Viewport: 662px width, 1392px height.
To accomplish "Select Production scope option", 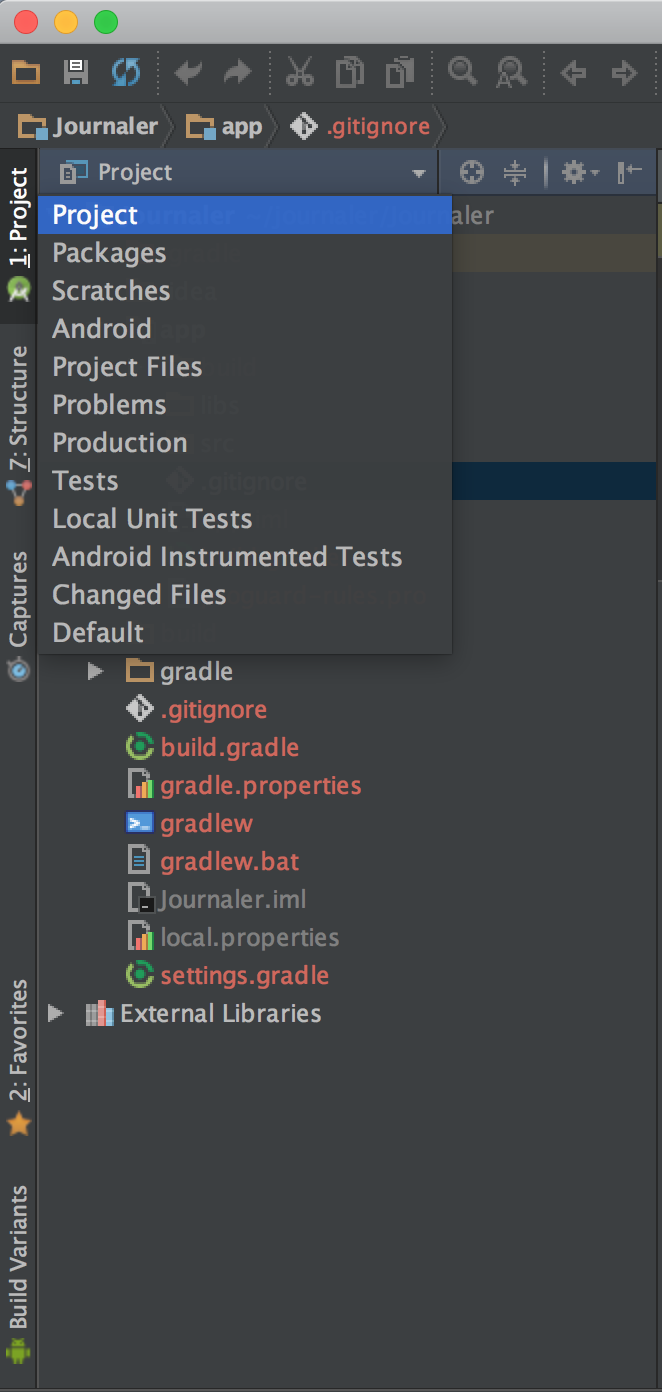I will click(245, 443).
